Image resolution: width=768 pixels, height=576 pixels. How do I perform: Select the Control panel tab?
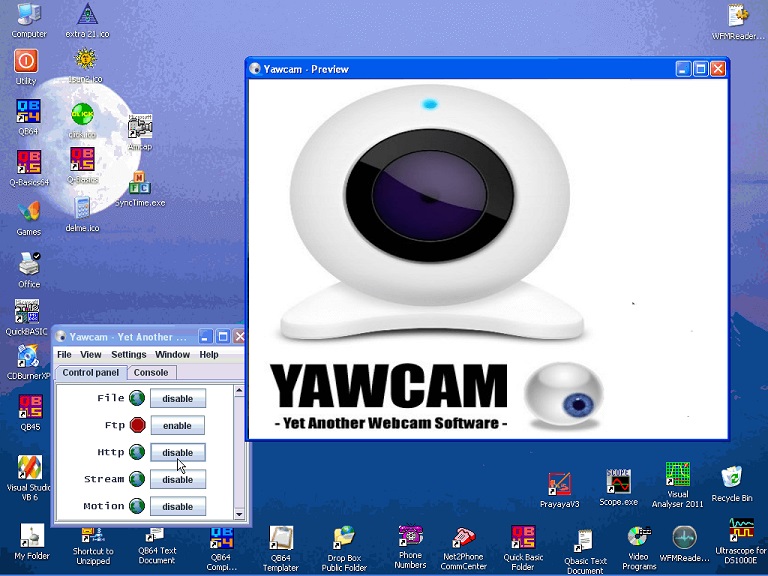91,372
